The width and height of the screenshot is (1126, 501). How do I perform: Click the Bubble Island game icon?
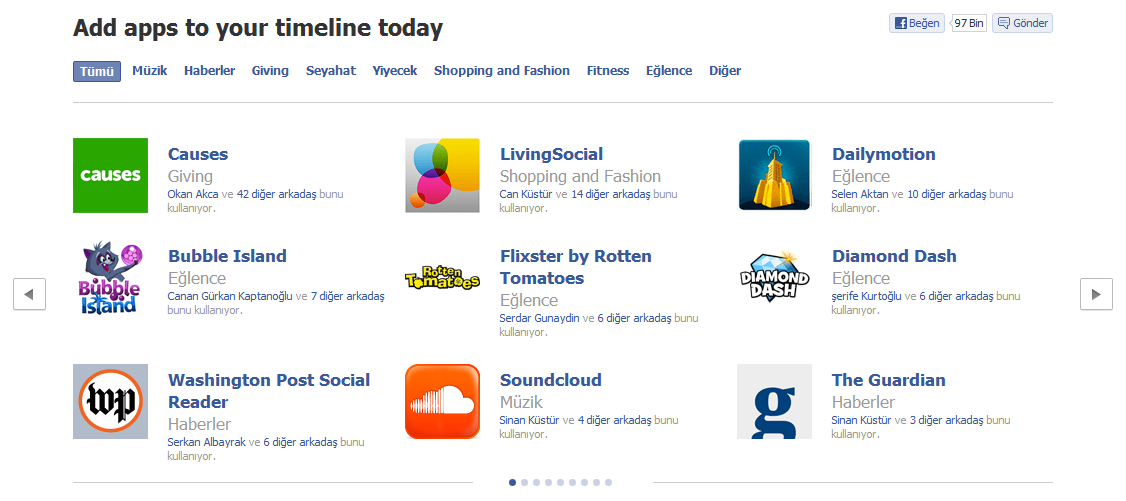[x=110, y=278]
